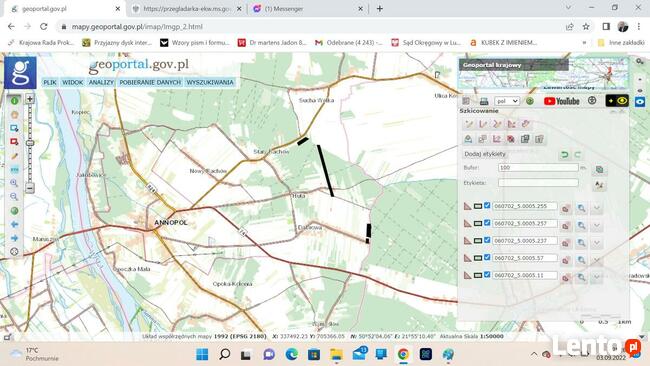Click the Dodaj etykiety button
Viewport: 650px width, 366px height.
tap(485, 154)
